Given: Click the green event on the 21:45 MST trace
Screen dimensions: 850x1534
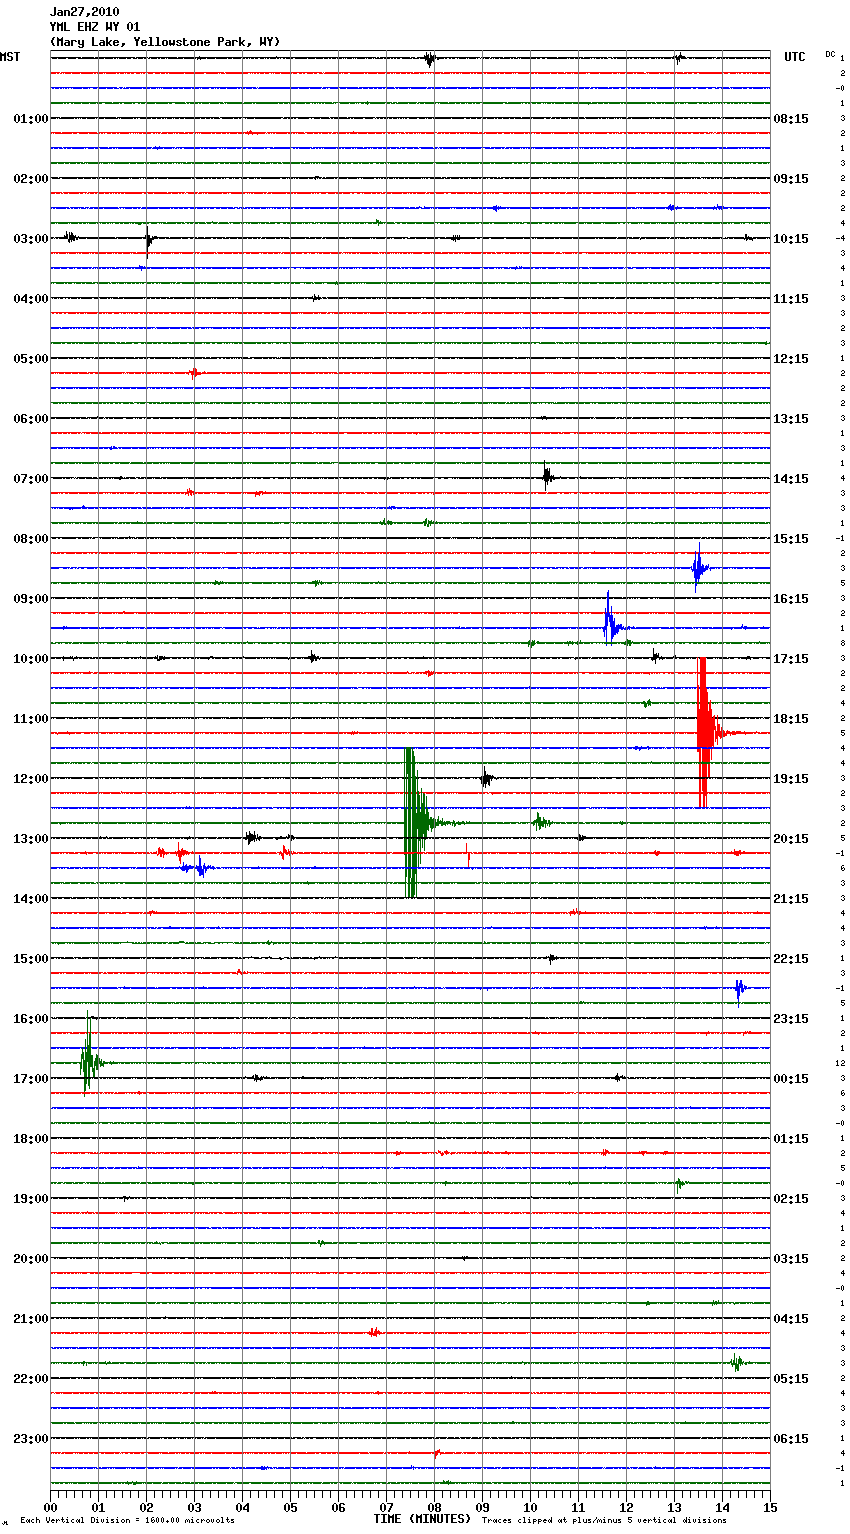Looking at the screenshot, I should pyautogui.click(x=737, y=1362).
